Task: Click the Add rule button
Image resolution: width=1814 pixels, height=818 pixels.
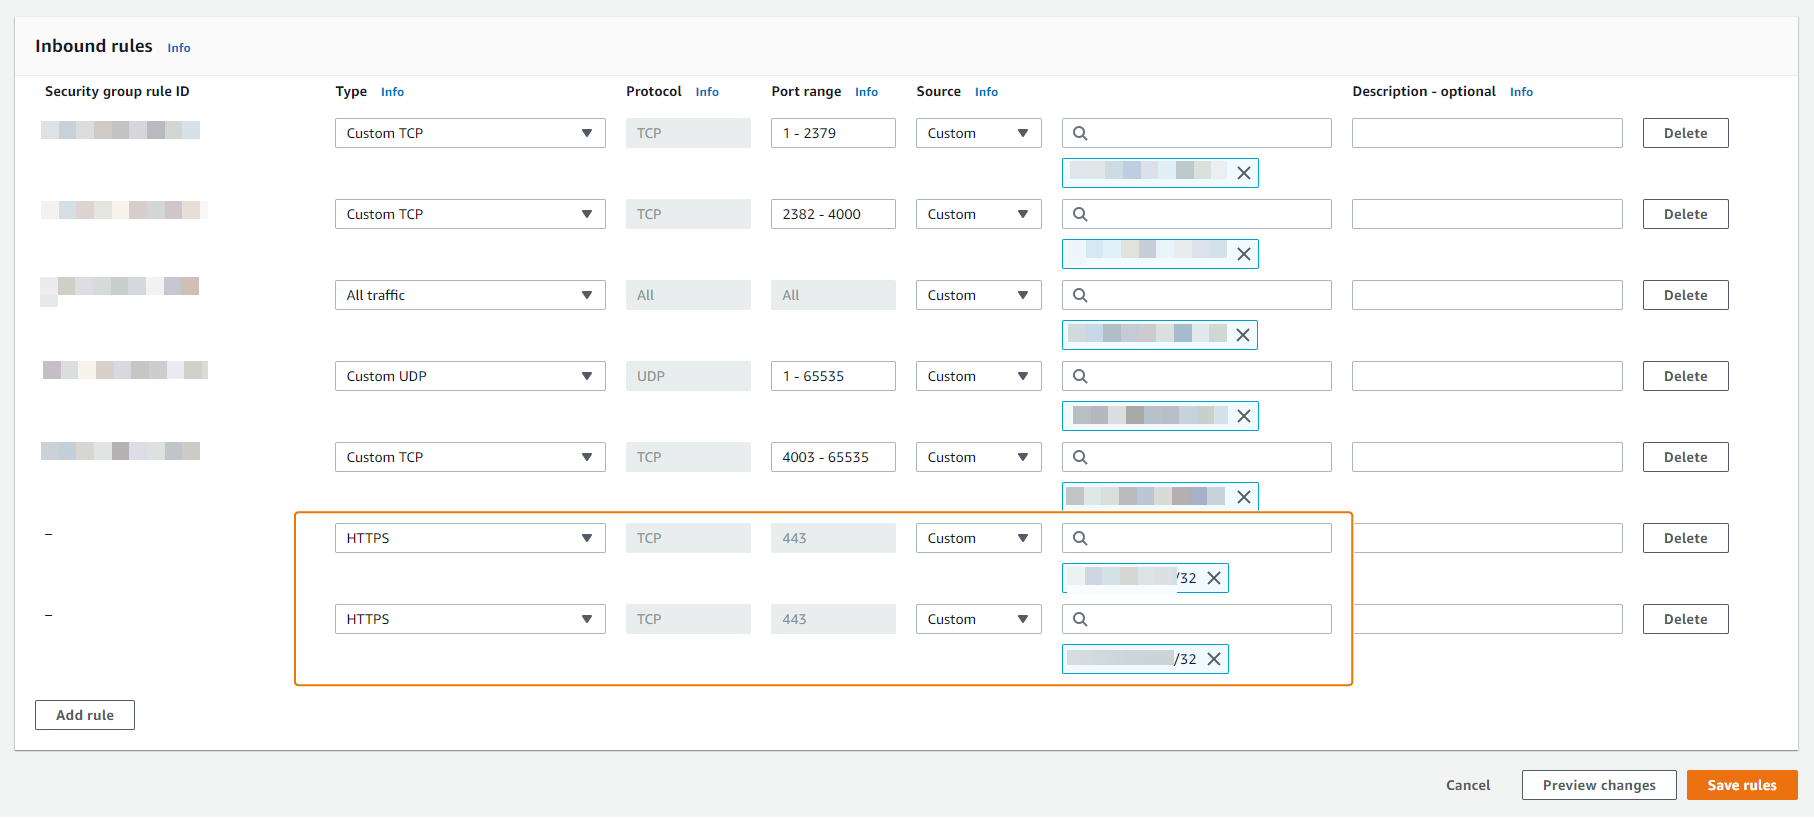Action: tap(85, 715)
